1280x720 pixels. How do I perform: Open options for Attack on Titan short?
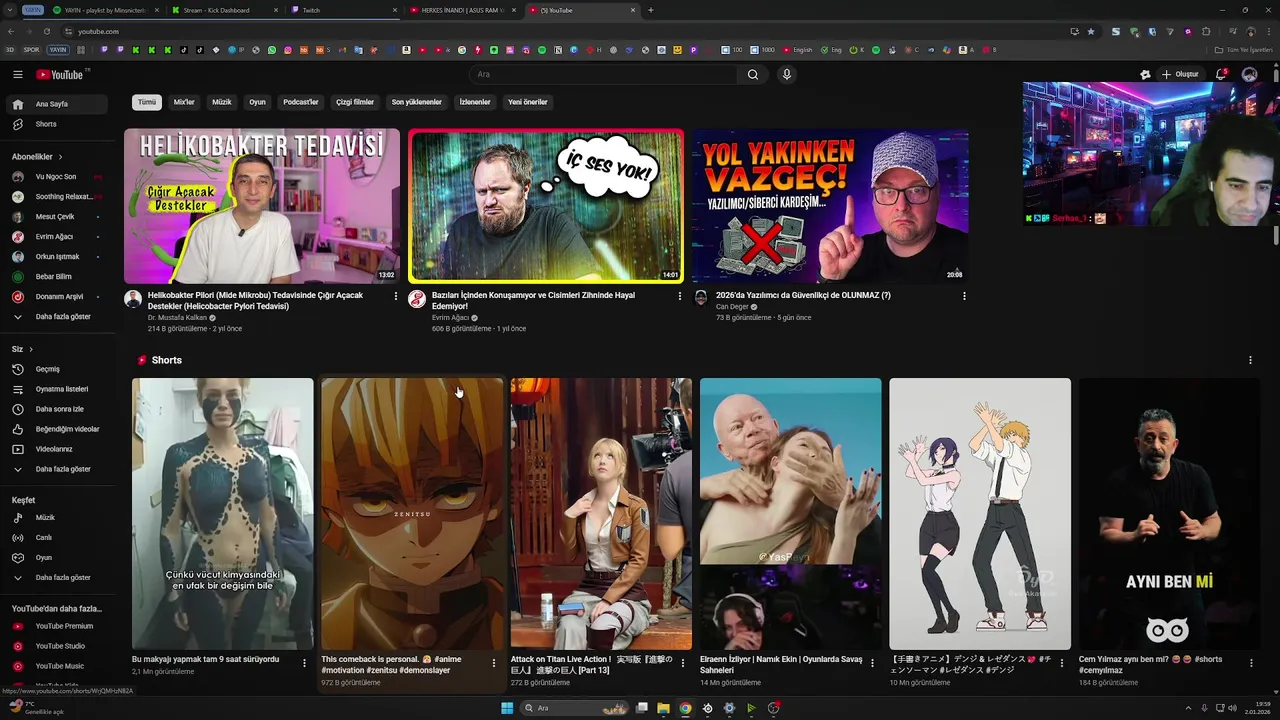click(683, 662)
